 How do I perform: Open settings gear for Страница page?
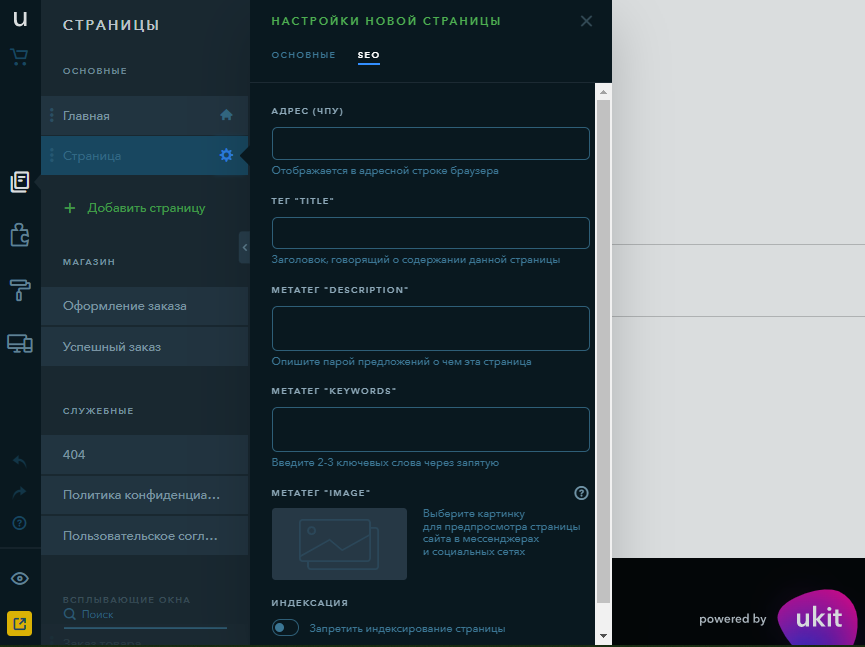226,155
